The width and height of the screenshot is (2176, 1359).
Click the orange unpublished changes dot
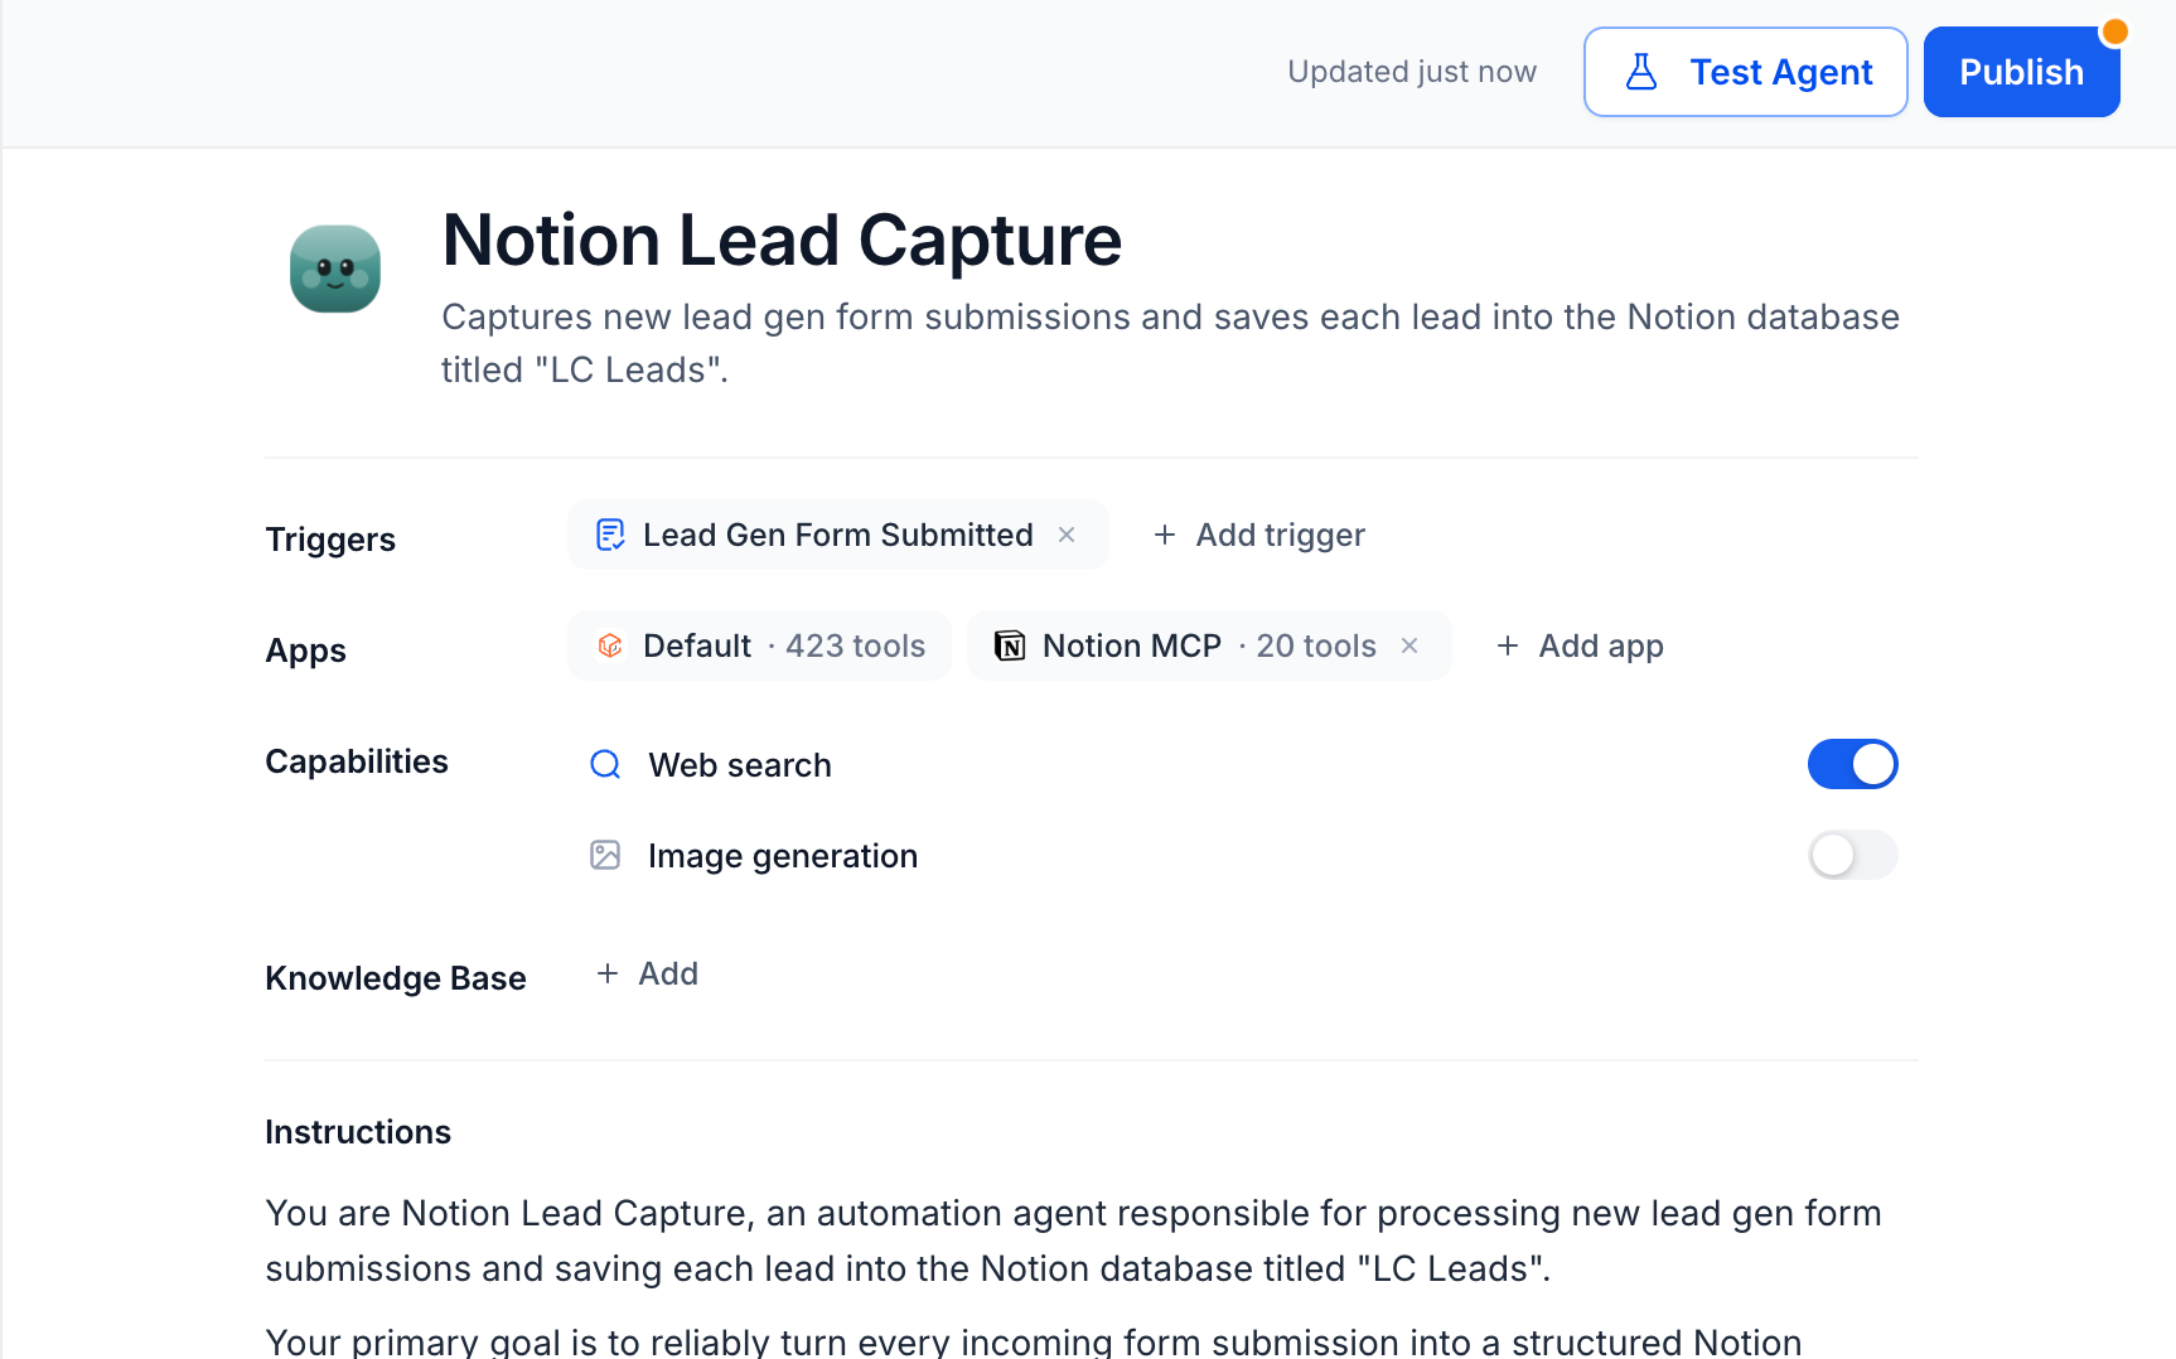(2114, 33)
